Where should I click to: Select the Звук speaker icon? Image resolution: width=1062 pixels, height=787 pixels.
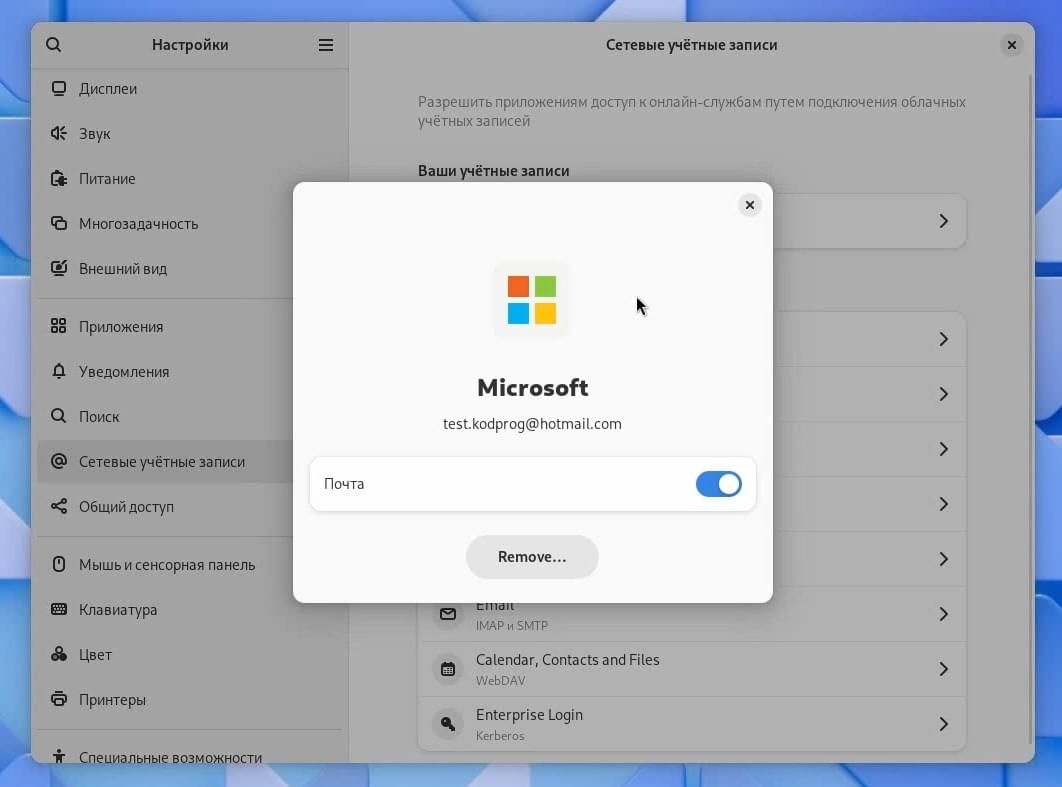pyautogui.click(x=59, y=133)
